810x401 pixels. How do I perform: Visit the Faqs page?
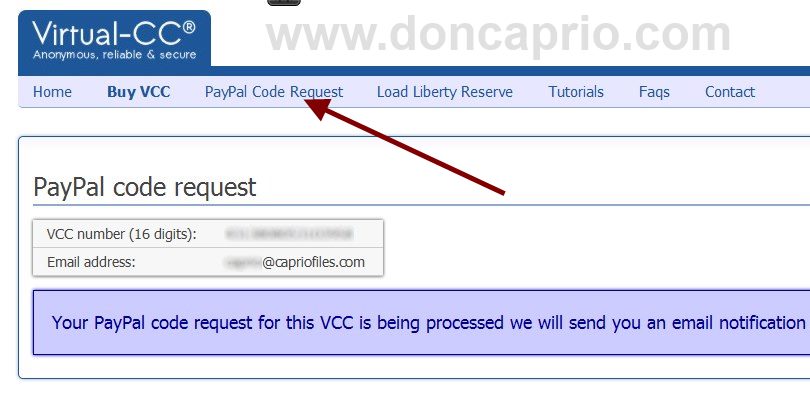point(654,92)
